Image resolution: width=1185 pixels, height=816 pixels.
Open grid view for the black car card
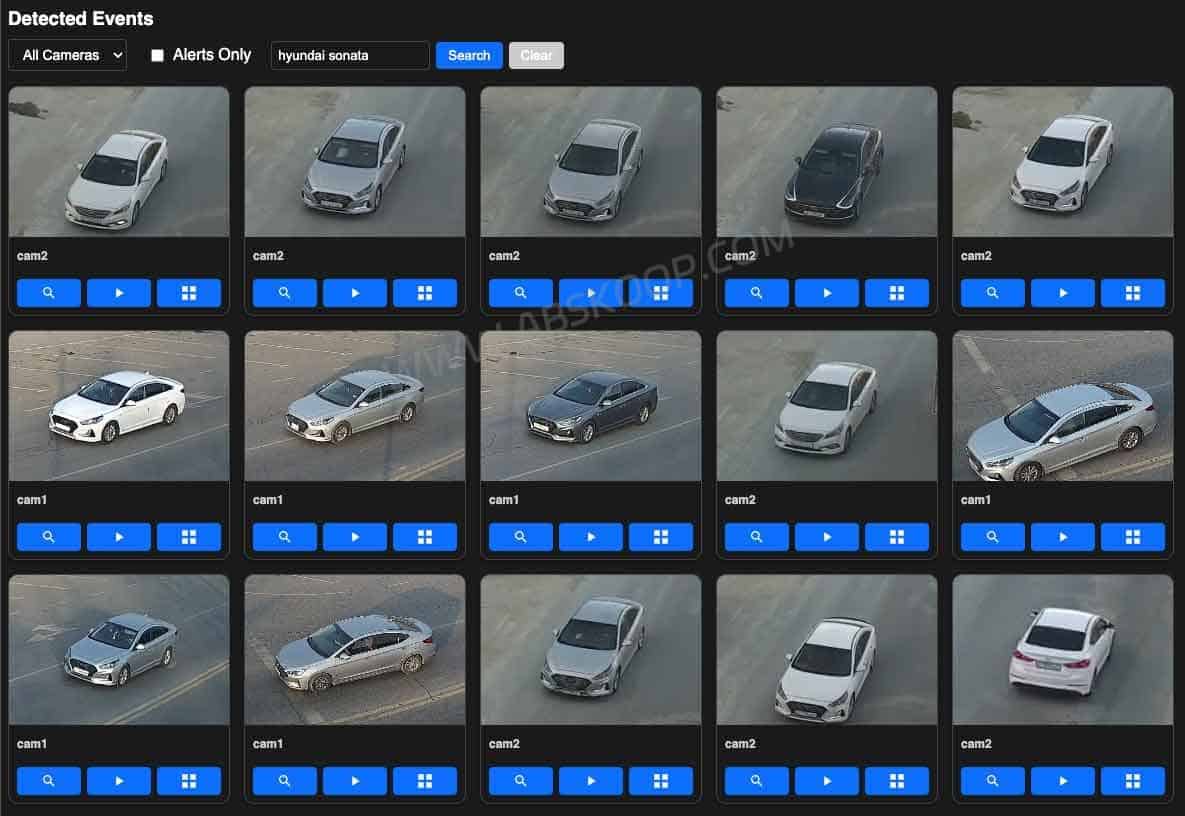[897, 292]
